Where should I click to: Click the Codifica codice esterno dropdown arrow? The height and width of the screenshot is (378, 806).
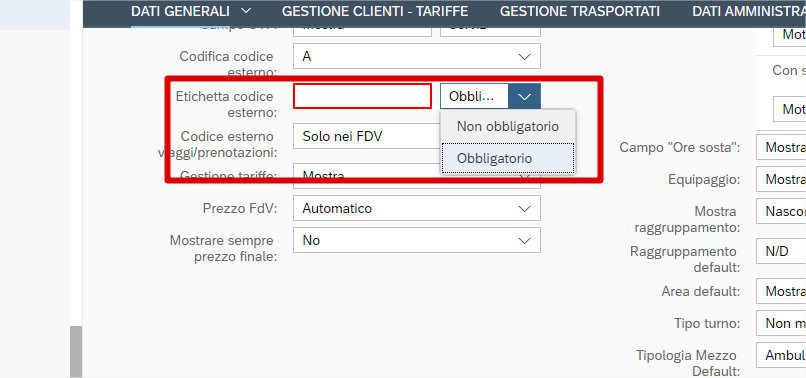click(x=524, y=57)
